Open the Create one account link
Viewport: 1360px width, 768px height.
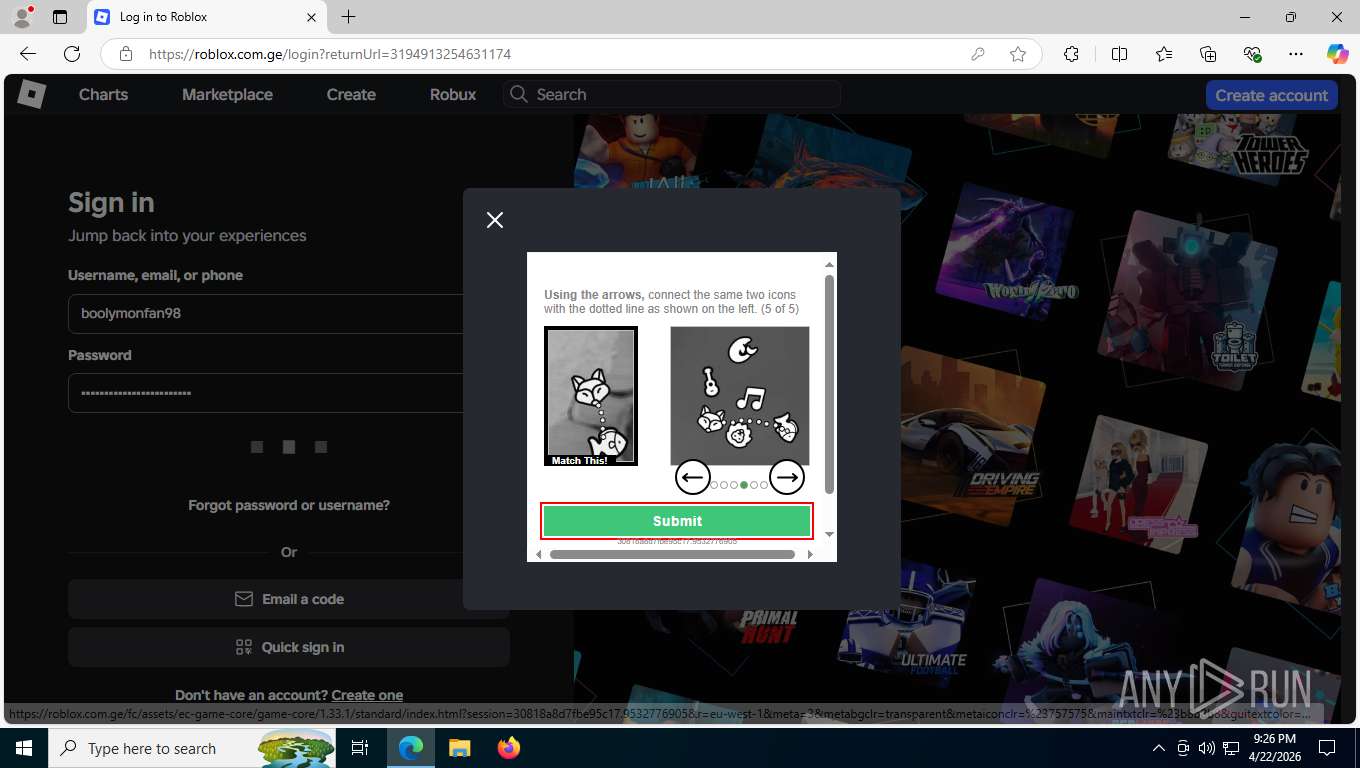(367, 695)
